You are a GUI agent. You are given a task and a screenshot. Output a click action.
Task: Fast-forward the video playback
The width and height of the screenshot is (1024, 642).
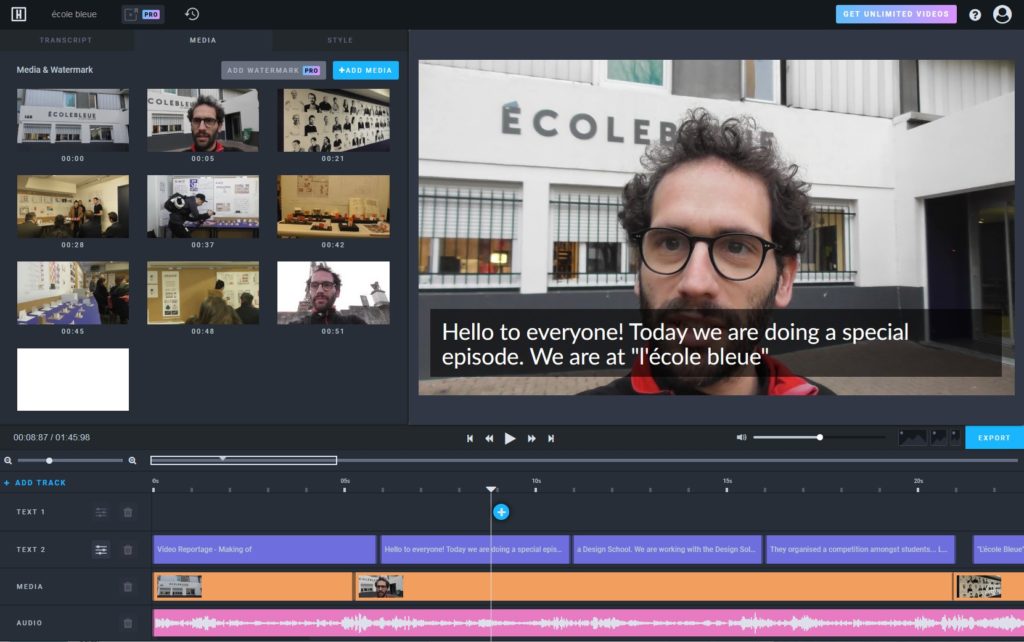[532, 438]
